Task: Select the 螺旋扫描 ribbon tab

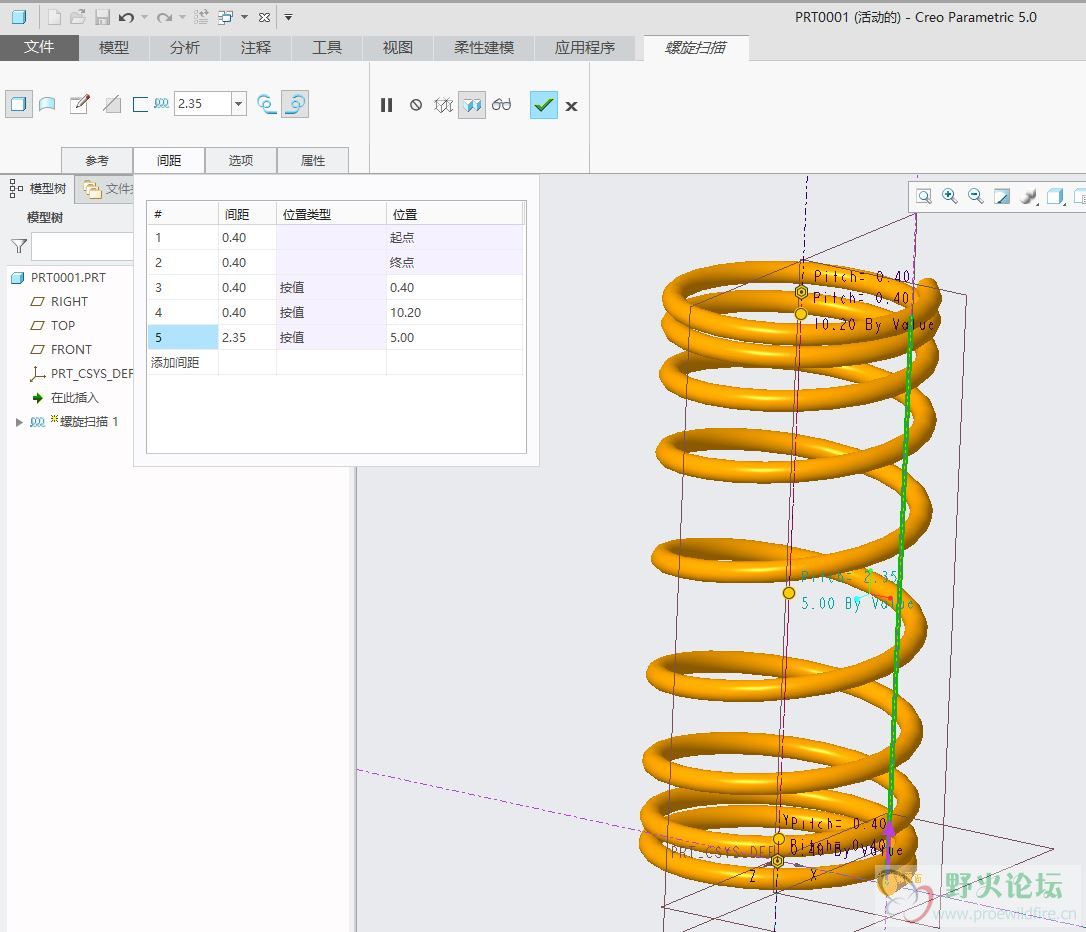Action: click(695, 48)
